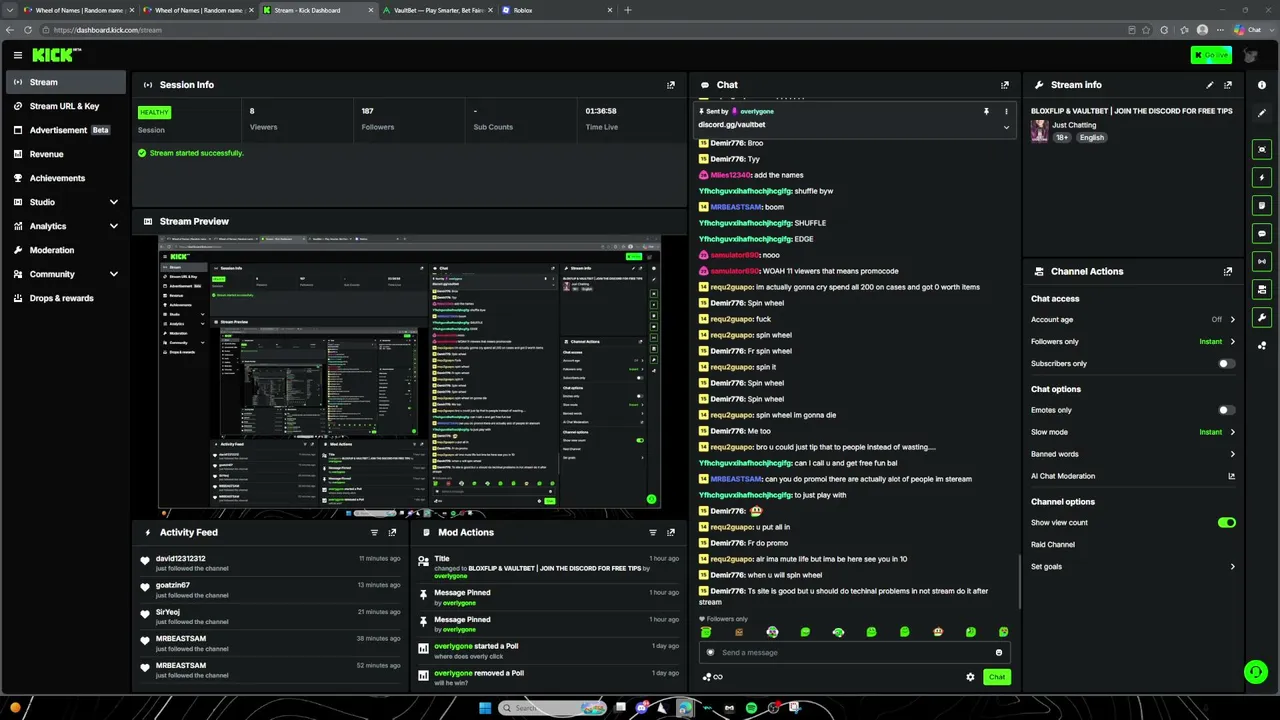Open the Set goals arrow
1280x720 pixels.
point(1232,567)
